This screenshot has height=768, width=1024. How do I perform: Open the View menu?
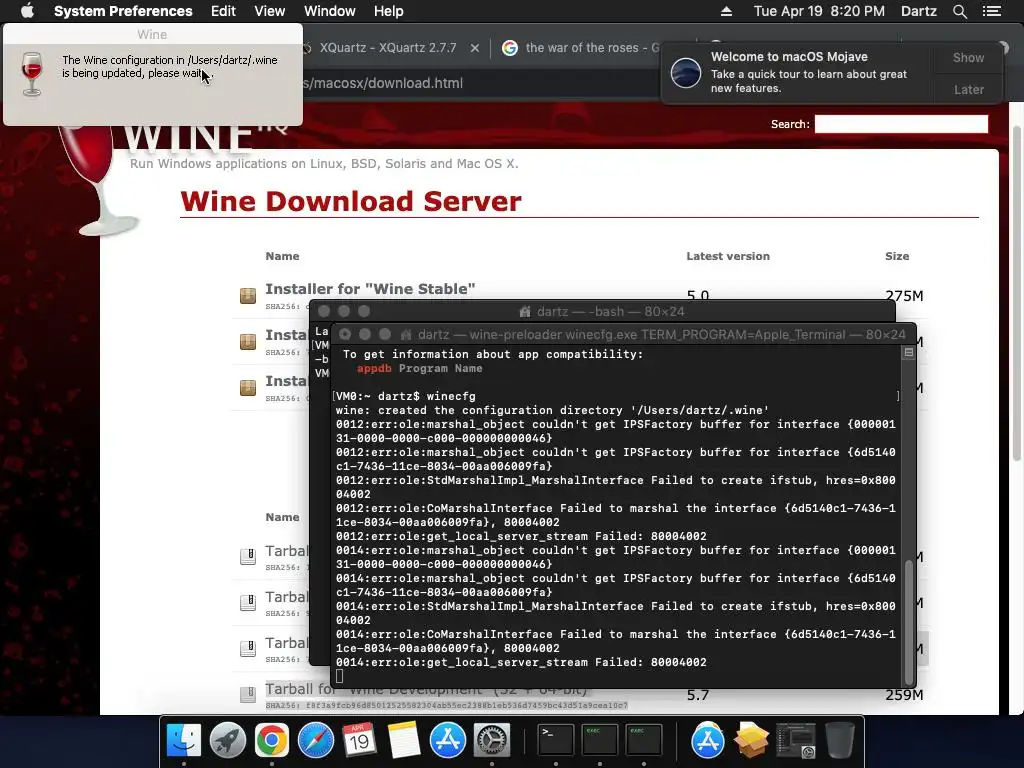coord(270,11)
